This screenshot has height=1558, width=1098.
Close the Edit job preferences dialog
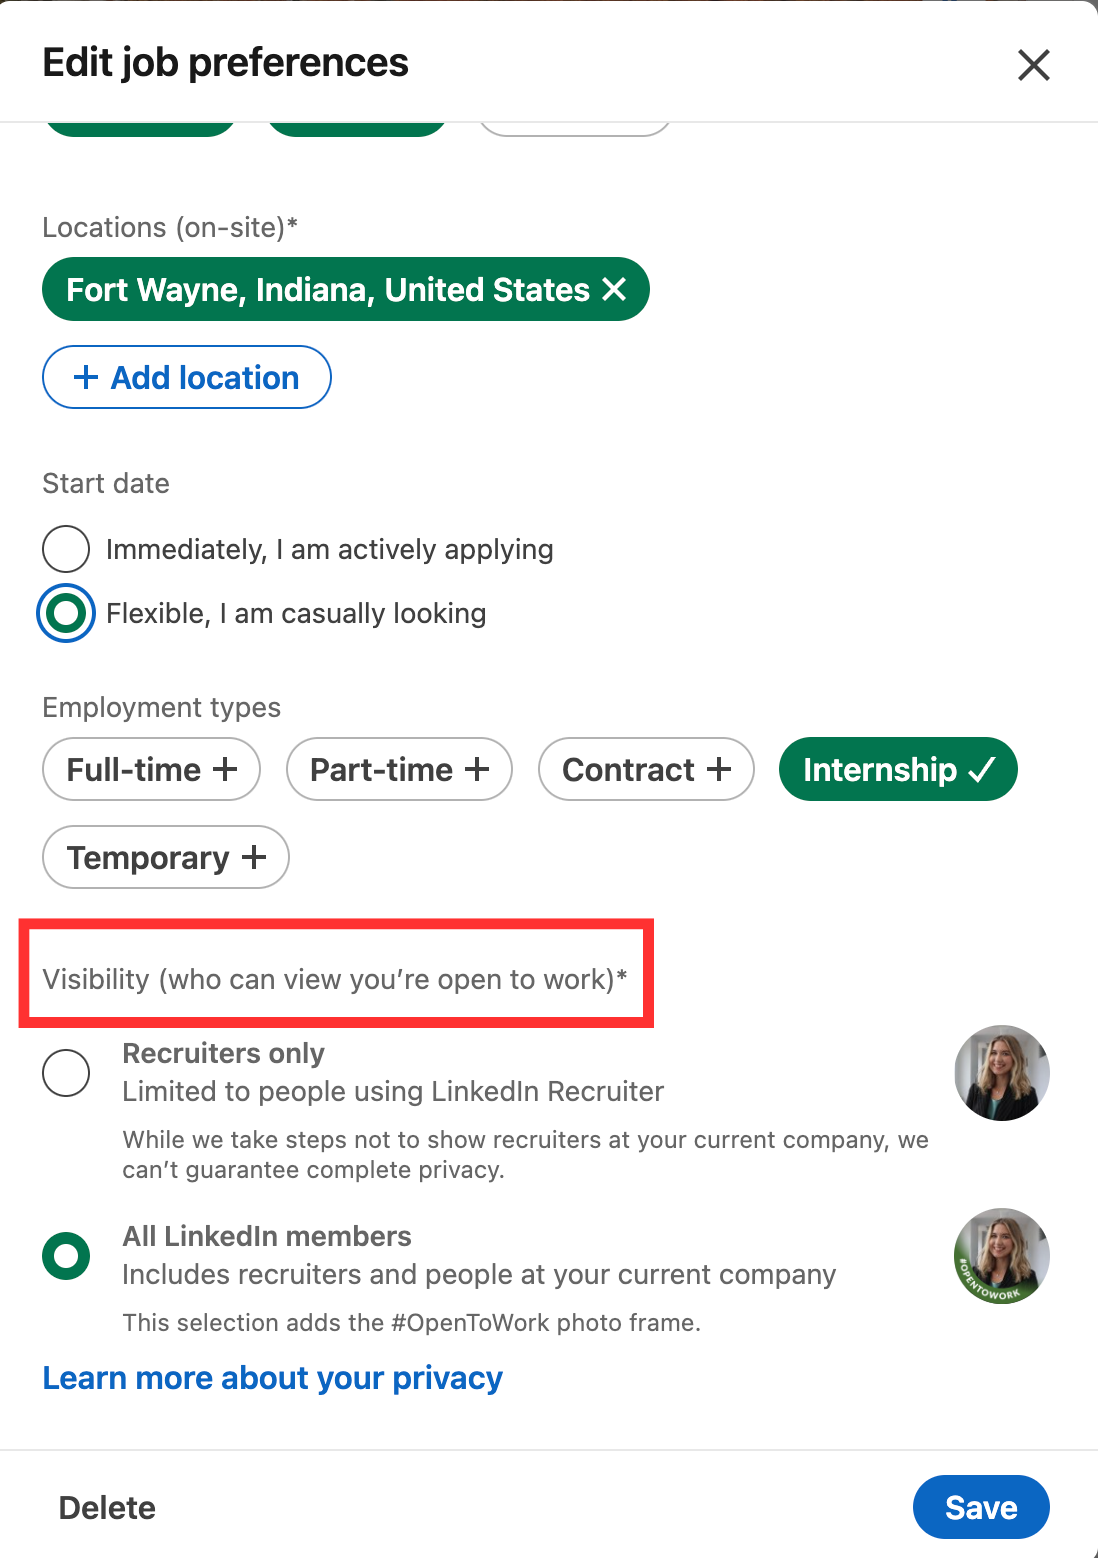(1033, 65)
